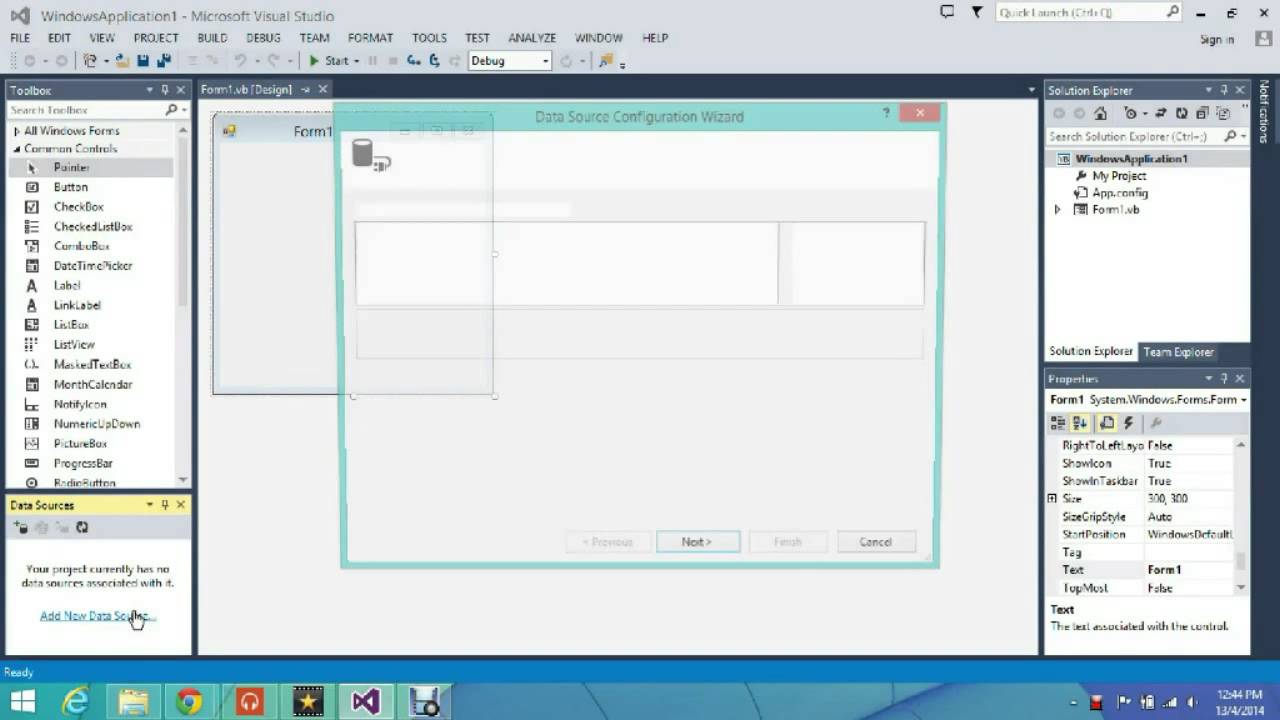Click the Properties page icon in Properties panel
The width and height of the screenshot is (1280, 720).
1106,423
